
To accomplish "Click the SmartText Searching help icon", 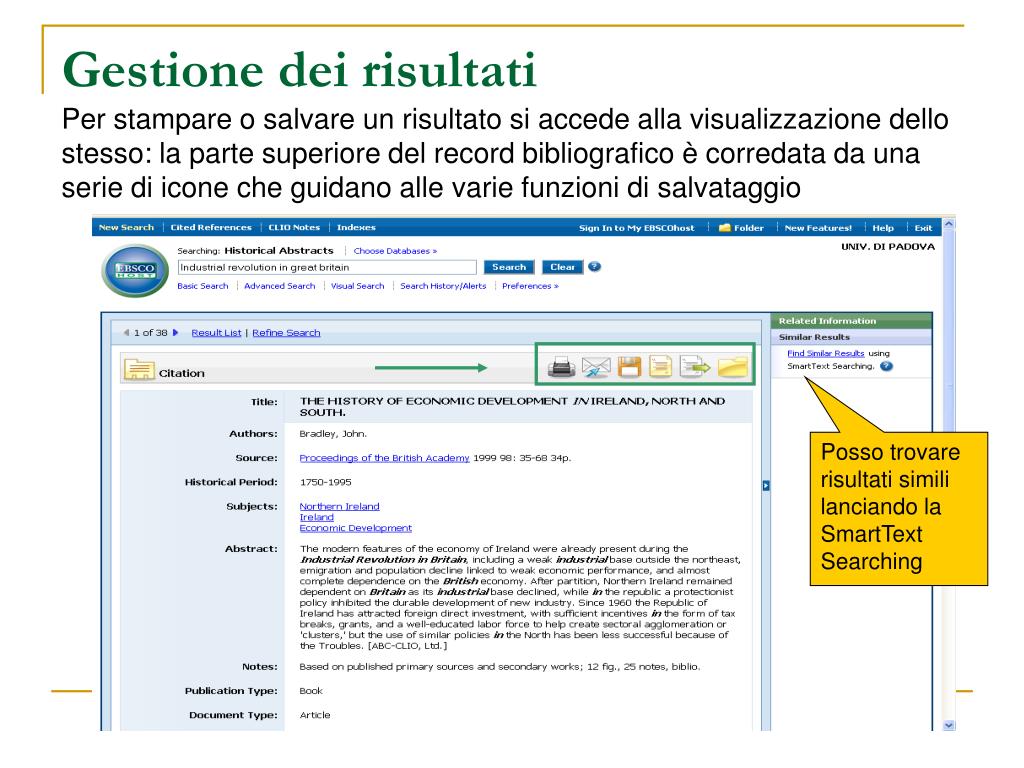I will (x=886, y=366).
